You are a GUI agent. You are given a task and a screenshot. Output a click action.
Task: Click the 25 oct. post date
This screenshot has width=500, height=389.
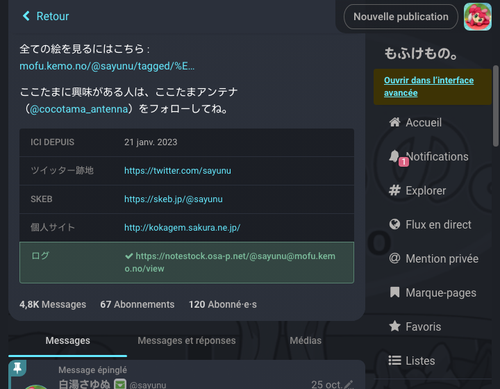tap(327, 384)
